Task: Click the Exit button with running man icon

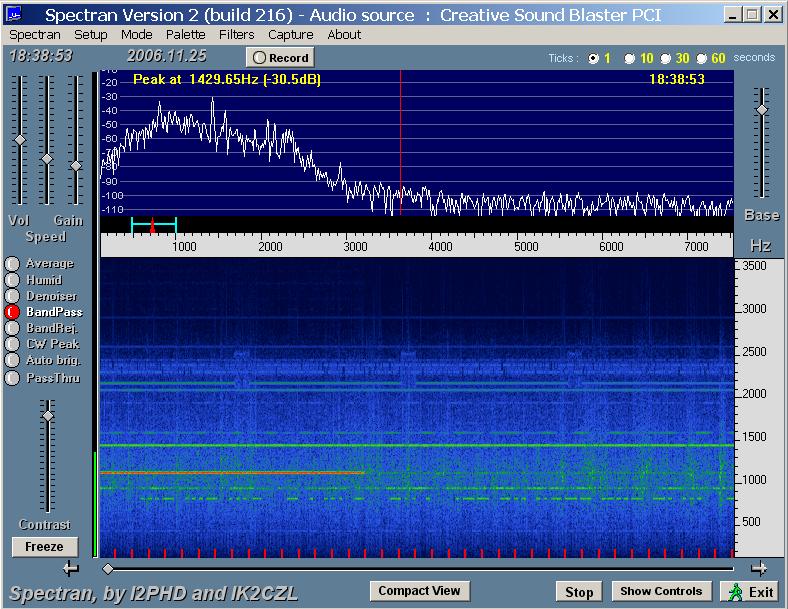Action: (750, 591)
